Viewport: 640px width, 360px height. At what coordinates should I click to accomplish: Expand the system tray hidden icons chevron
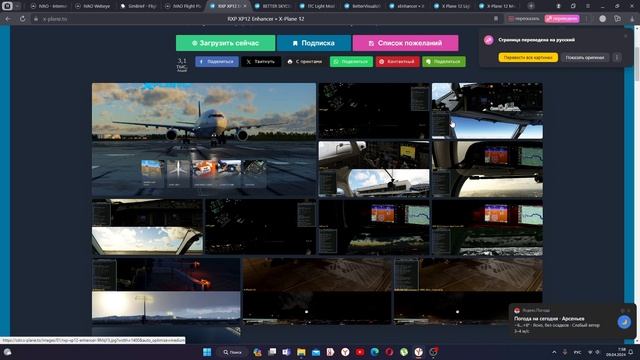click(554, 352)
